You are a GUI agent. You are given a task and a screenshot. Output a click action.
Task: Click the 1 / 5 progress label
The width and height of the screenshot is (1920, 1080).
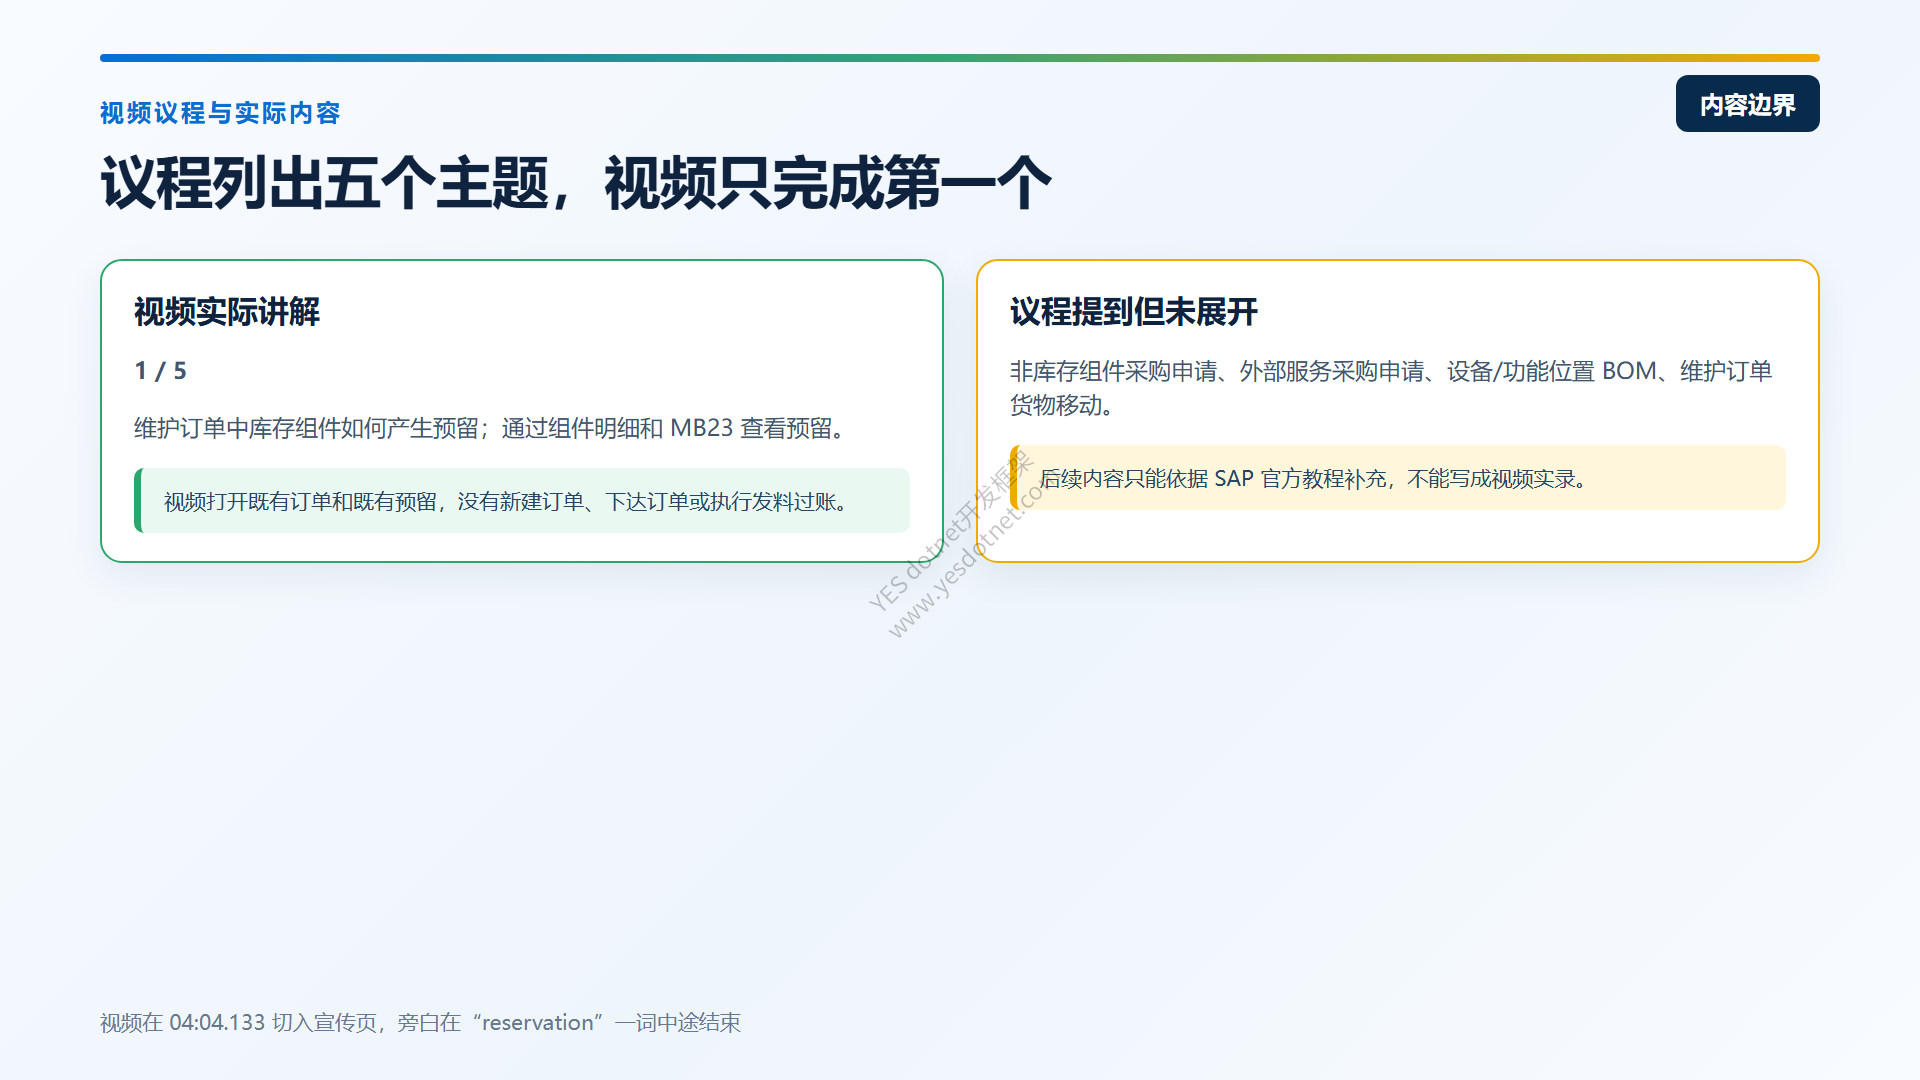point(161,371)
